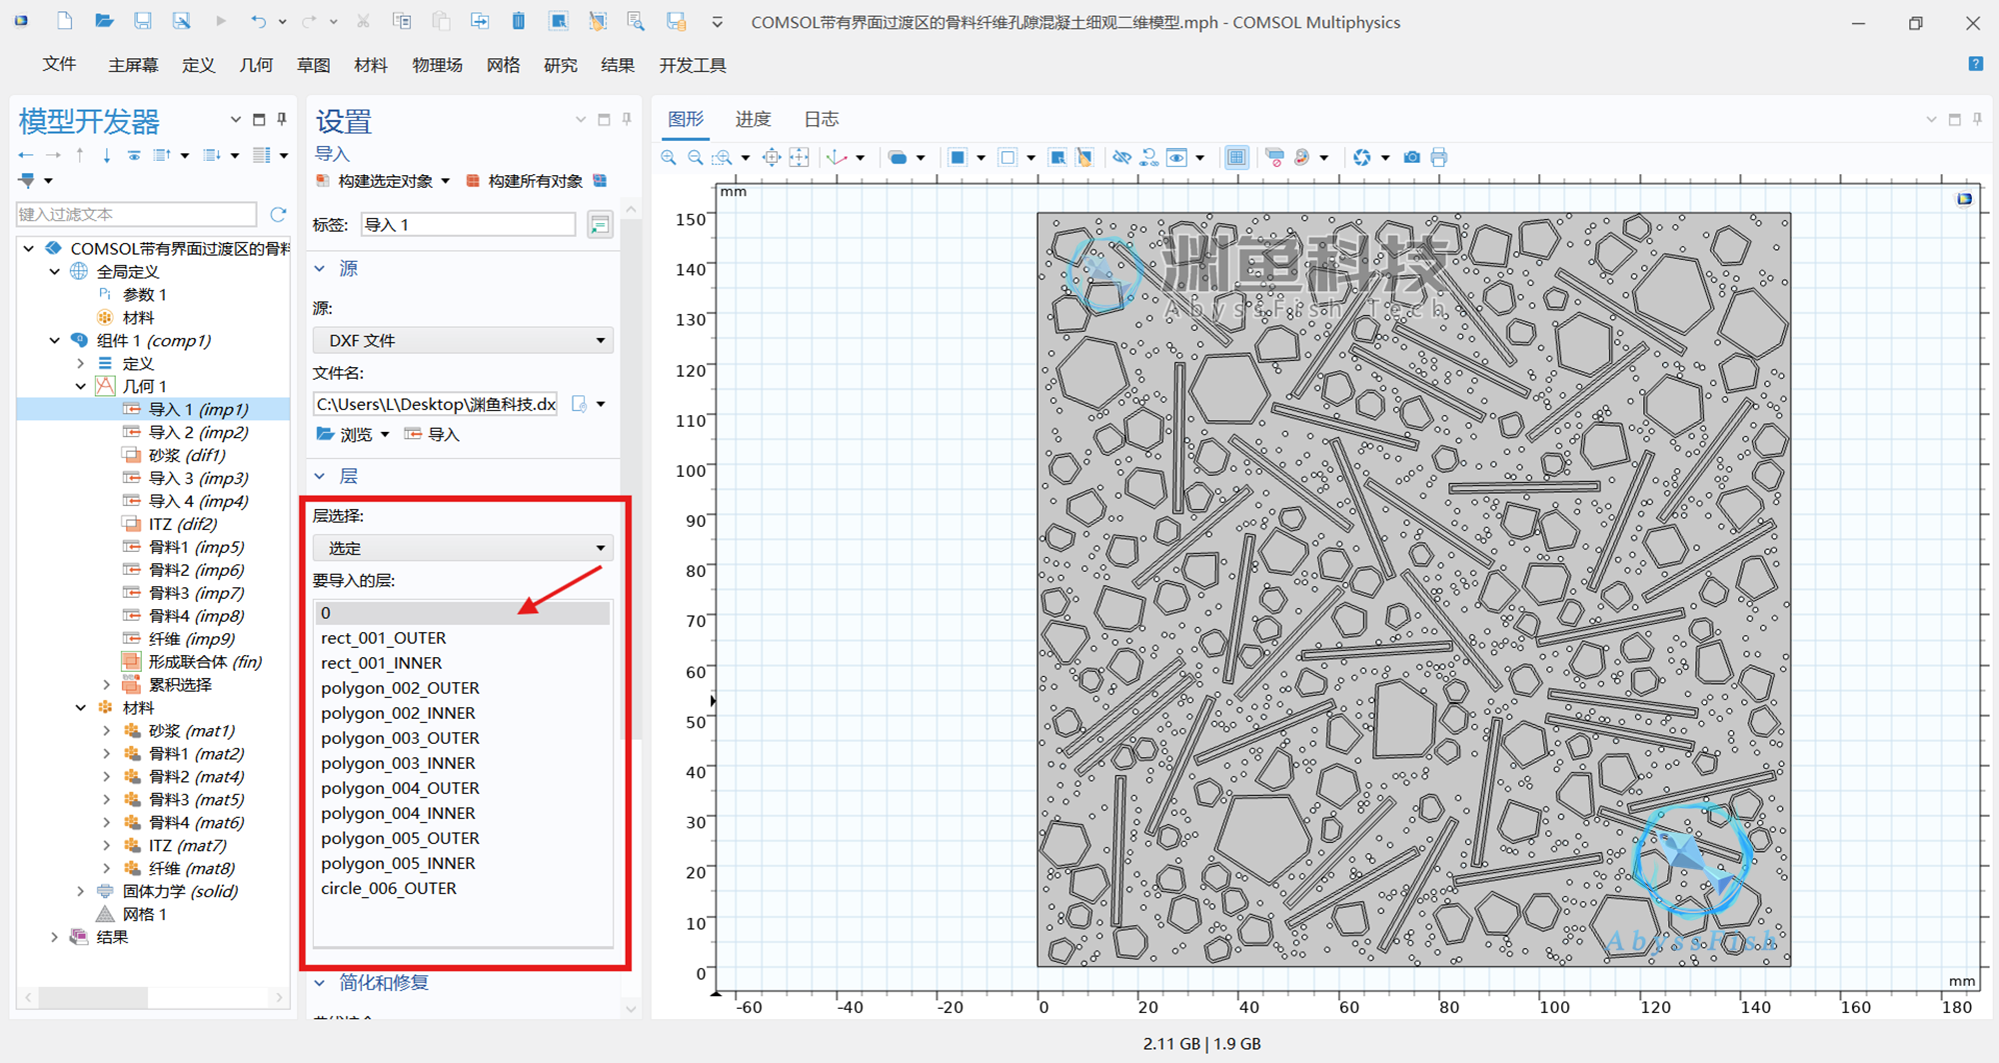The height and width of the screenshot is (1063, 1999).
Task: Open the help question mark icon
Action: coord(1975,64)
